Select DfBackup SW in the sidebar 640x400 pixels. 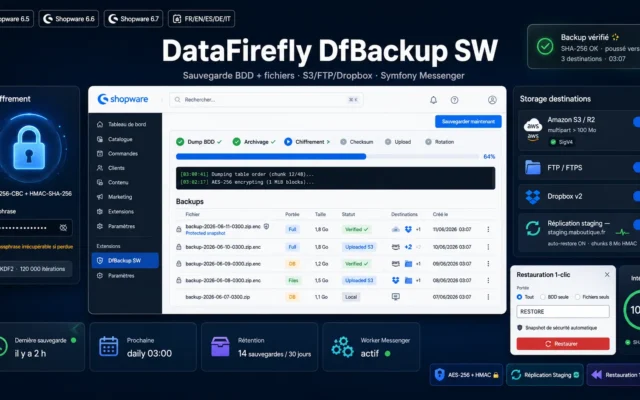[125, 260]
